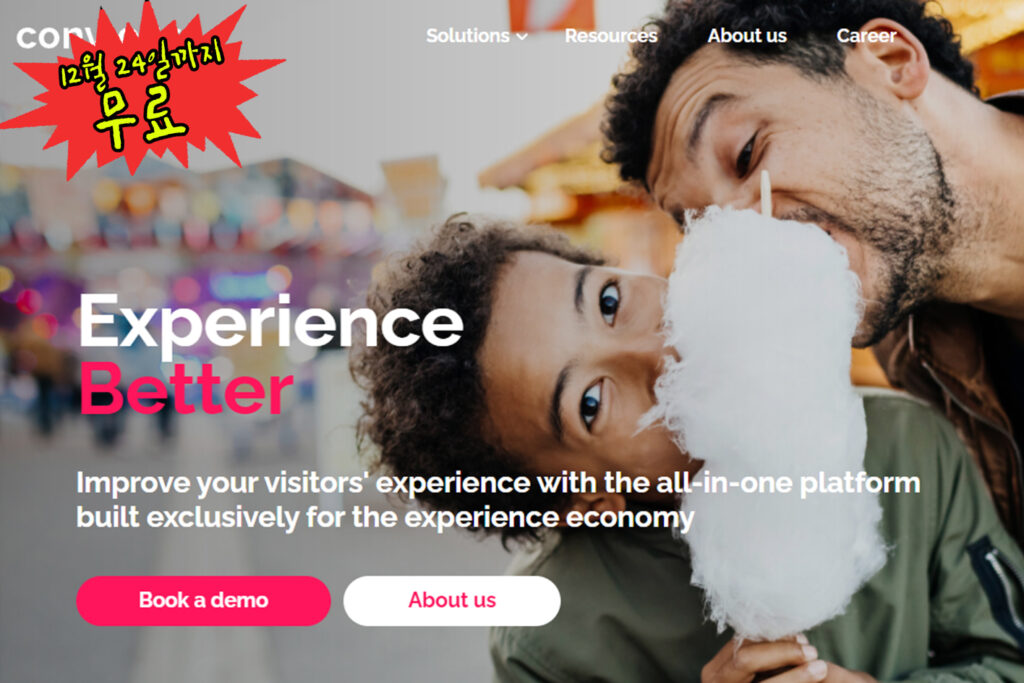The image size is (1024, 683).
Task: Open the Solutions navigation menu
Action: [x=477, y=36]
